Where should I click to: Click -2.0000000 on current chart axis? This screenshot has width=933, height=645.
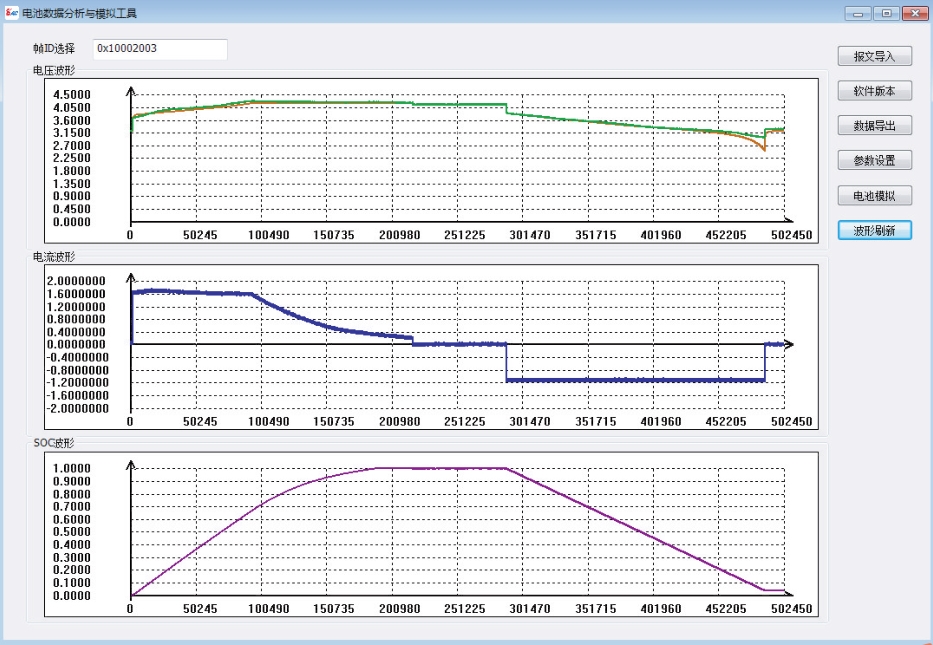click(x=78, y=408)
